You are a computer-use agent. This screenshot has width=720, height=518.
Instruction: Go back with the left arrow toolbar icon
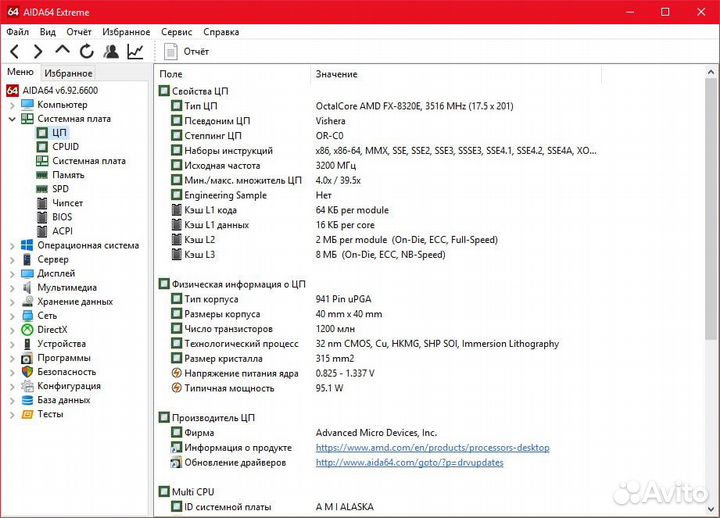[15, 51]
